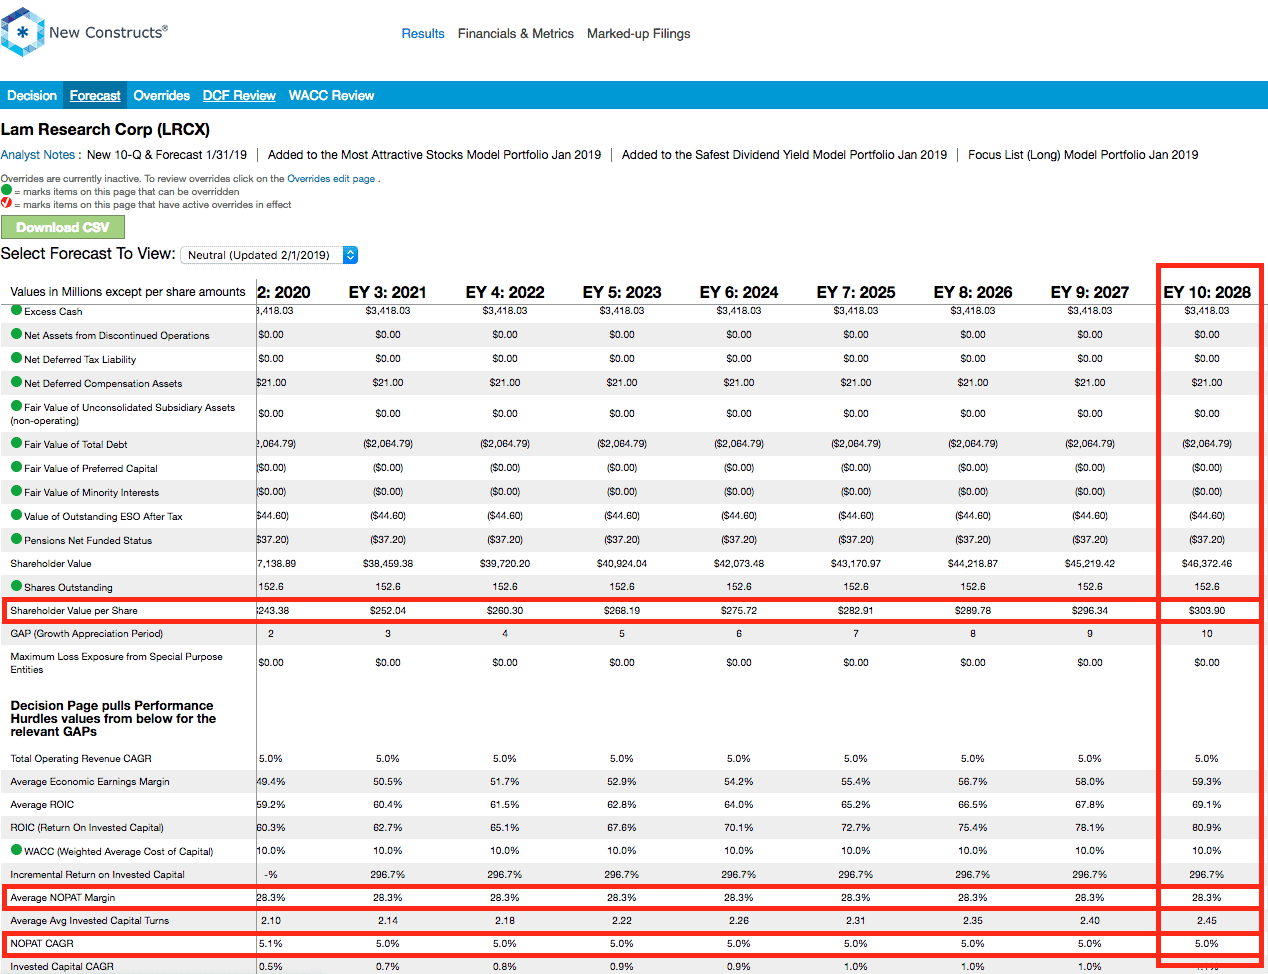Screen dimensions: 1268x974
Task: Click Total Operating Revenue CAGR row label
Action: [x=81, y=758]
